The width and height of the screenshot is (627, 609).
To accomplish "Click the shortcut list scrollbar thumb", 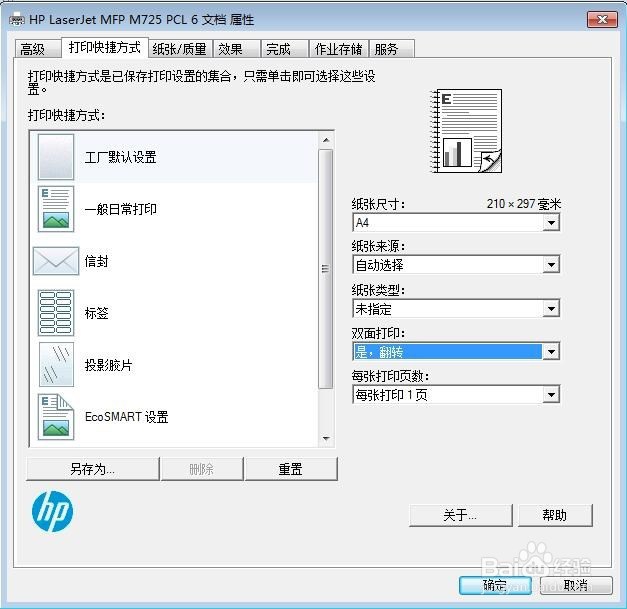I will pyautogui.click(x=326, y=269).
